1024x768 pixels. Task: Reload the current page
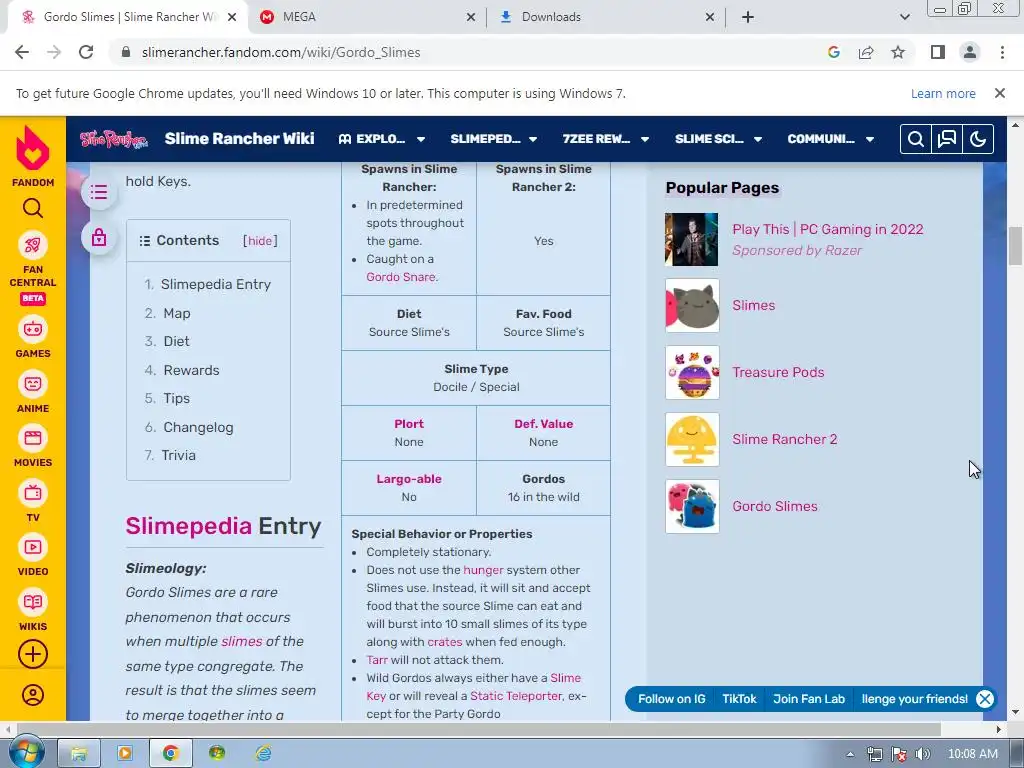coord(86,52)
